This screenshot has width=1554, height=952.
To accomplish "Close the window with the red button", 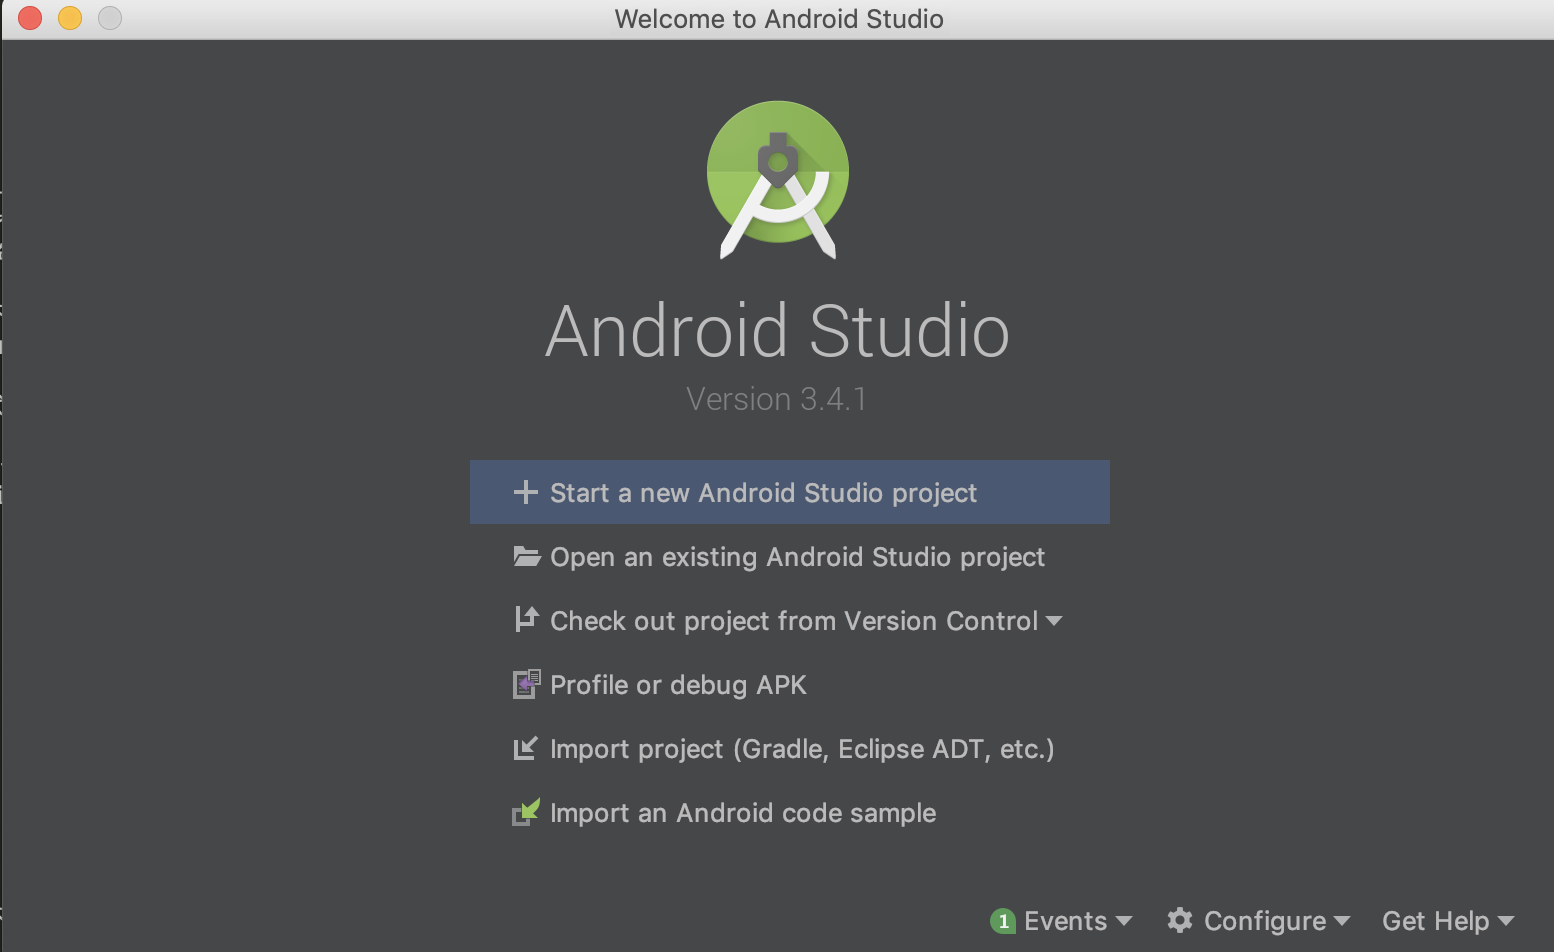I will (x=30, y=18).
